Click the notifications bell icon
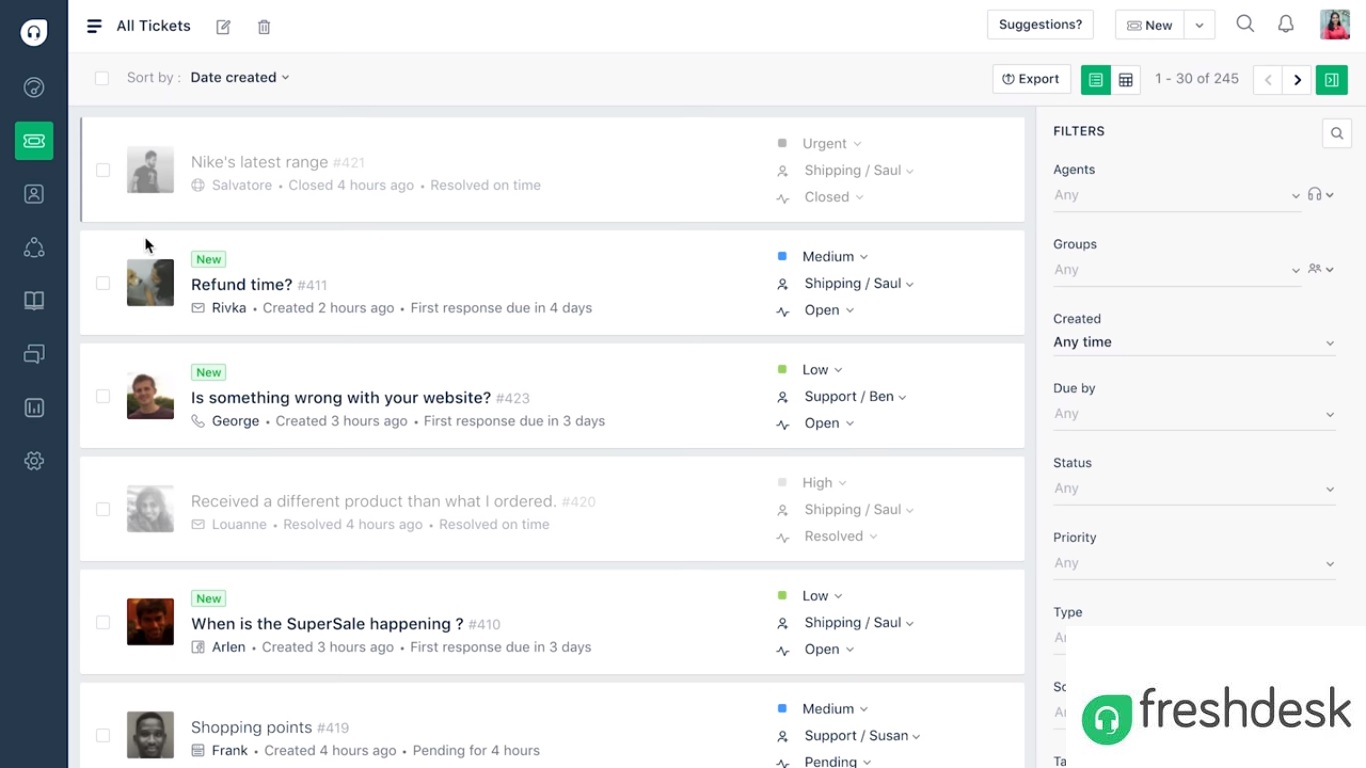 coord(1286,25)
